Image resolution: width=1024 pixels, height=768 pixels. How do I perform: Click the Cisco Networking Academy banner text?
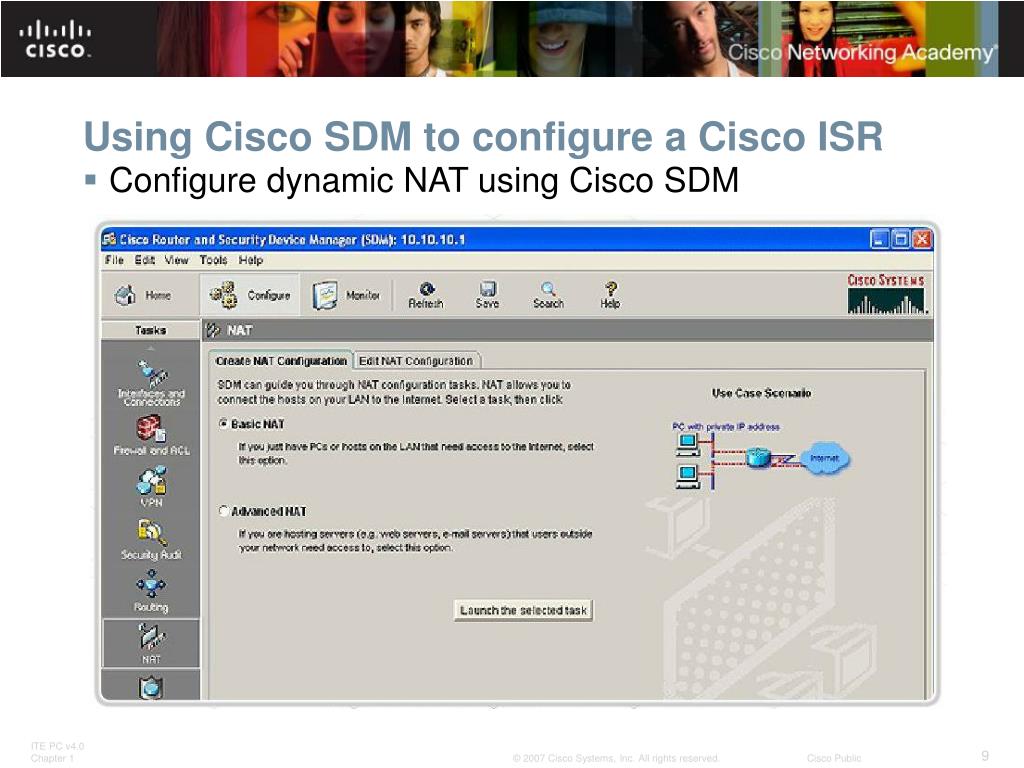(863, 52)
